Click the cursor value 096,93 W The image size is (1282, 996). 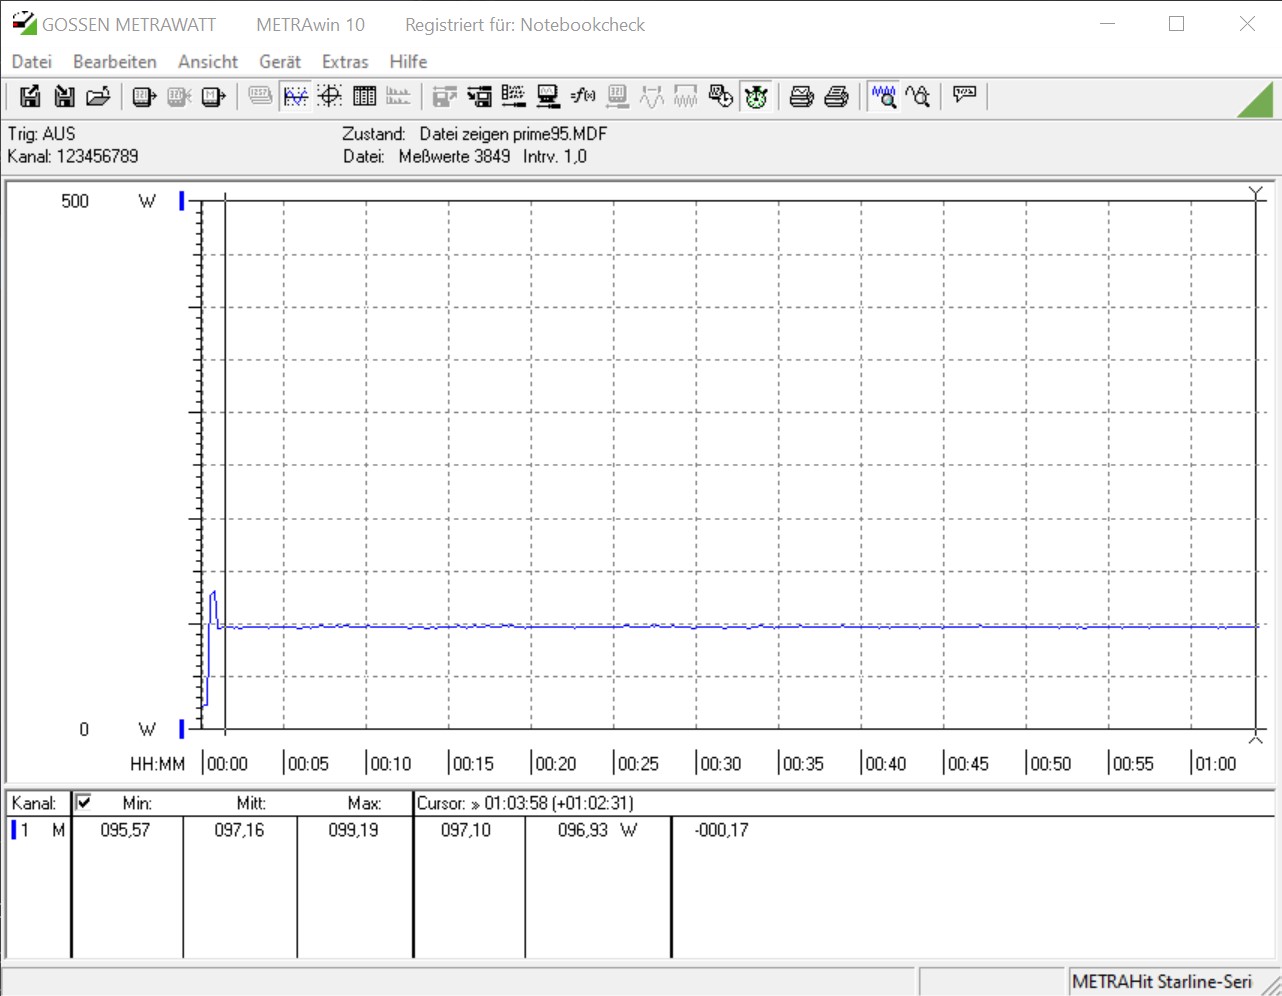pos(597,830)
